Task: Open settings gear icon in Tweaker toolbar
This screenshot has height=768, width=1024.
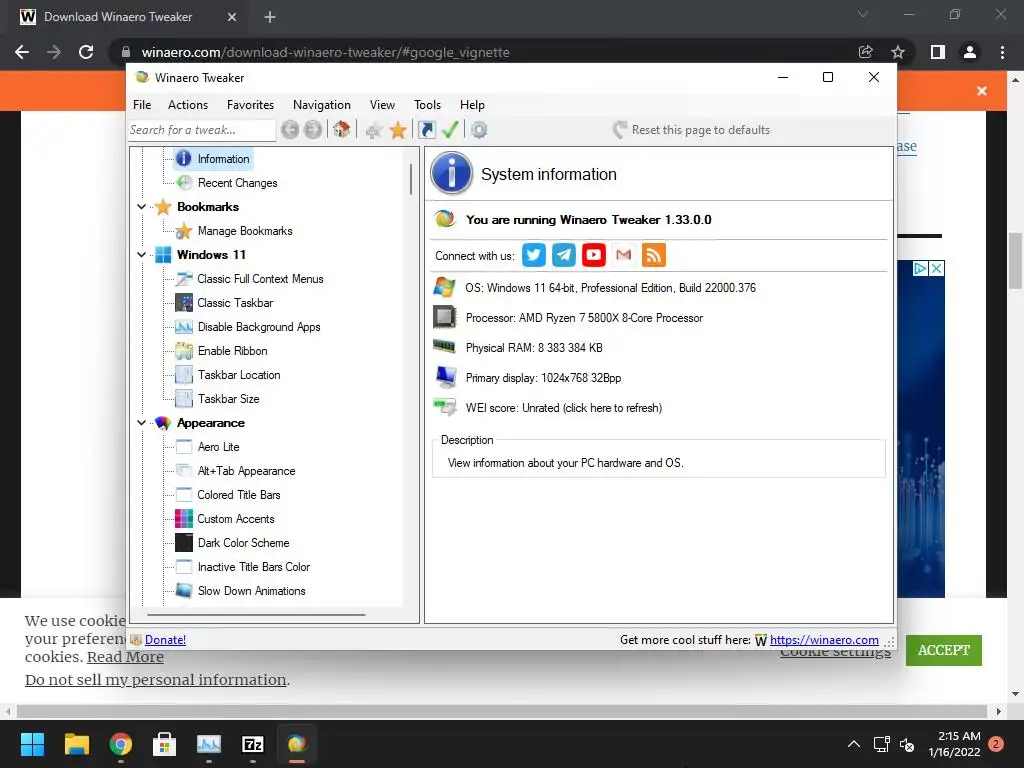Action: pos(479,130)
